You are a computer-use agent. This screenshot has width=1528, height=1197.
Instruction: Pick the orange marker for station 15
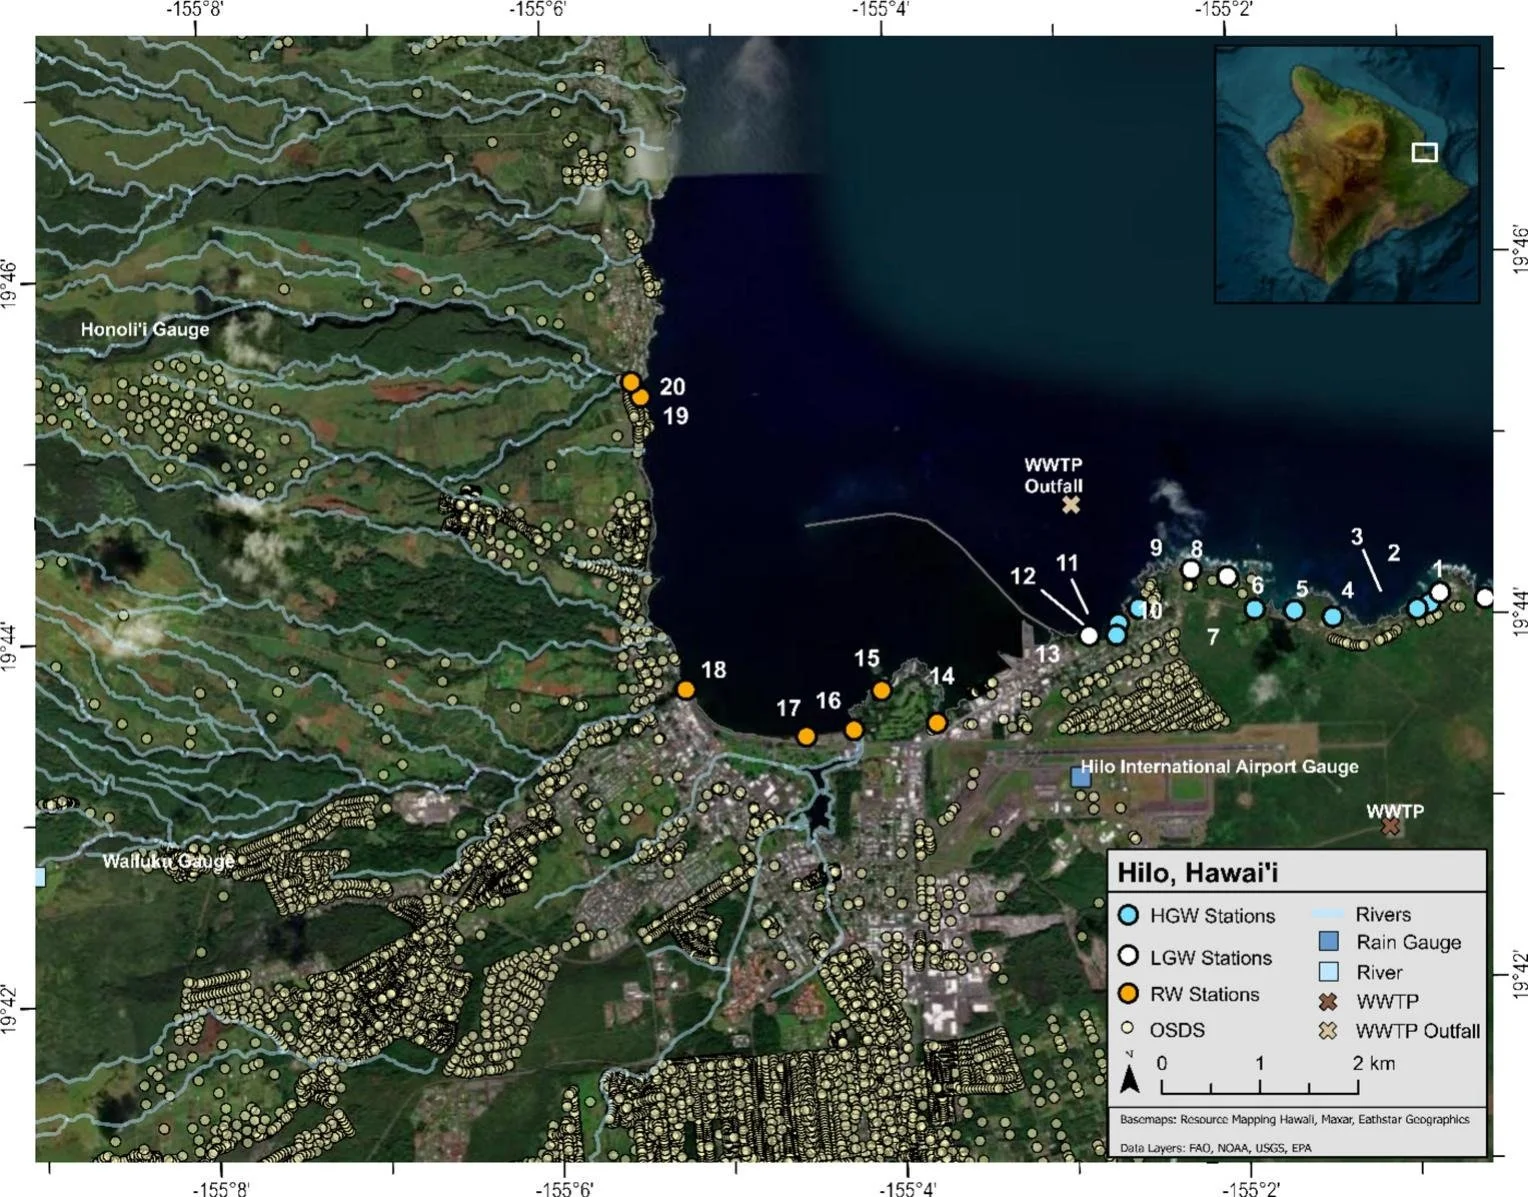pyautogui.click(x=881, y=691)
